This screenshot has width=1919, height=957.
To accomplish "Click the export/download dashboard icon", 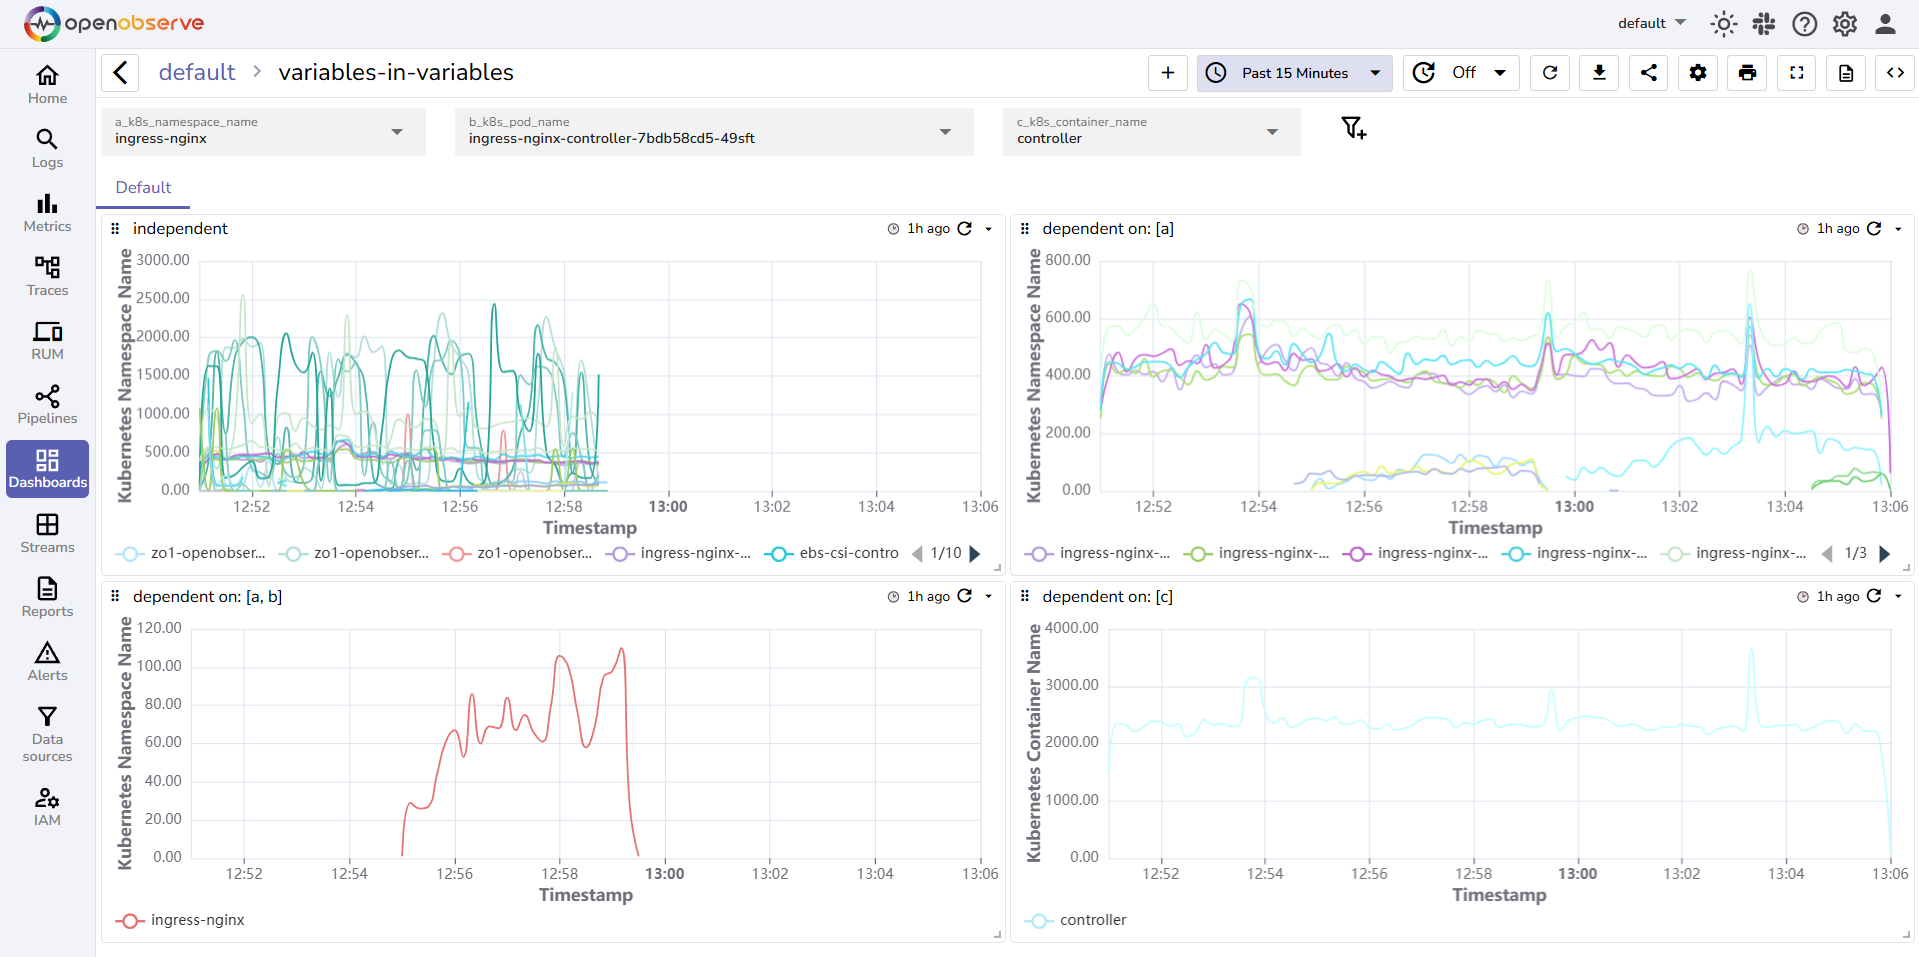I will (1598, 72).
